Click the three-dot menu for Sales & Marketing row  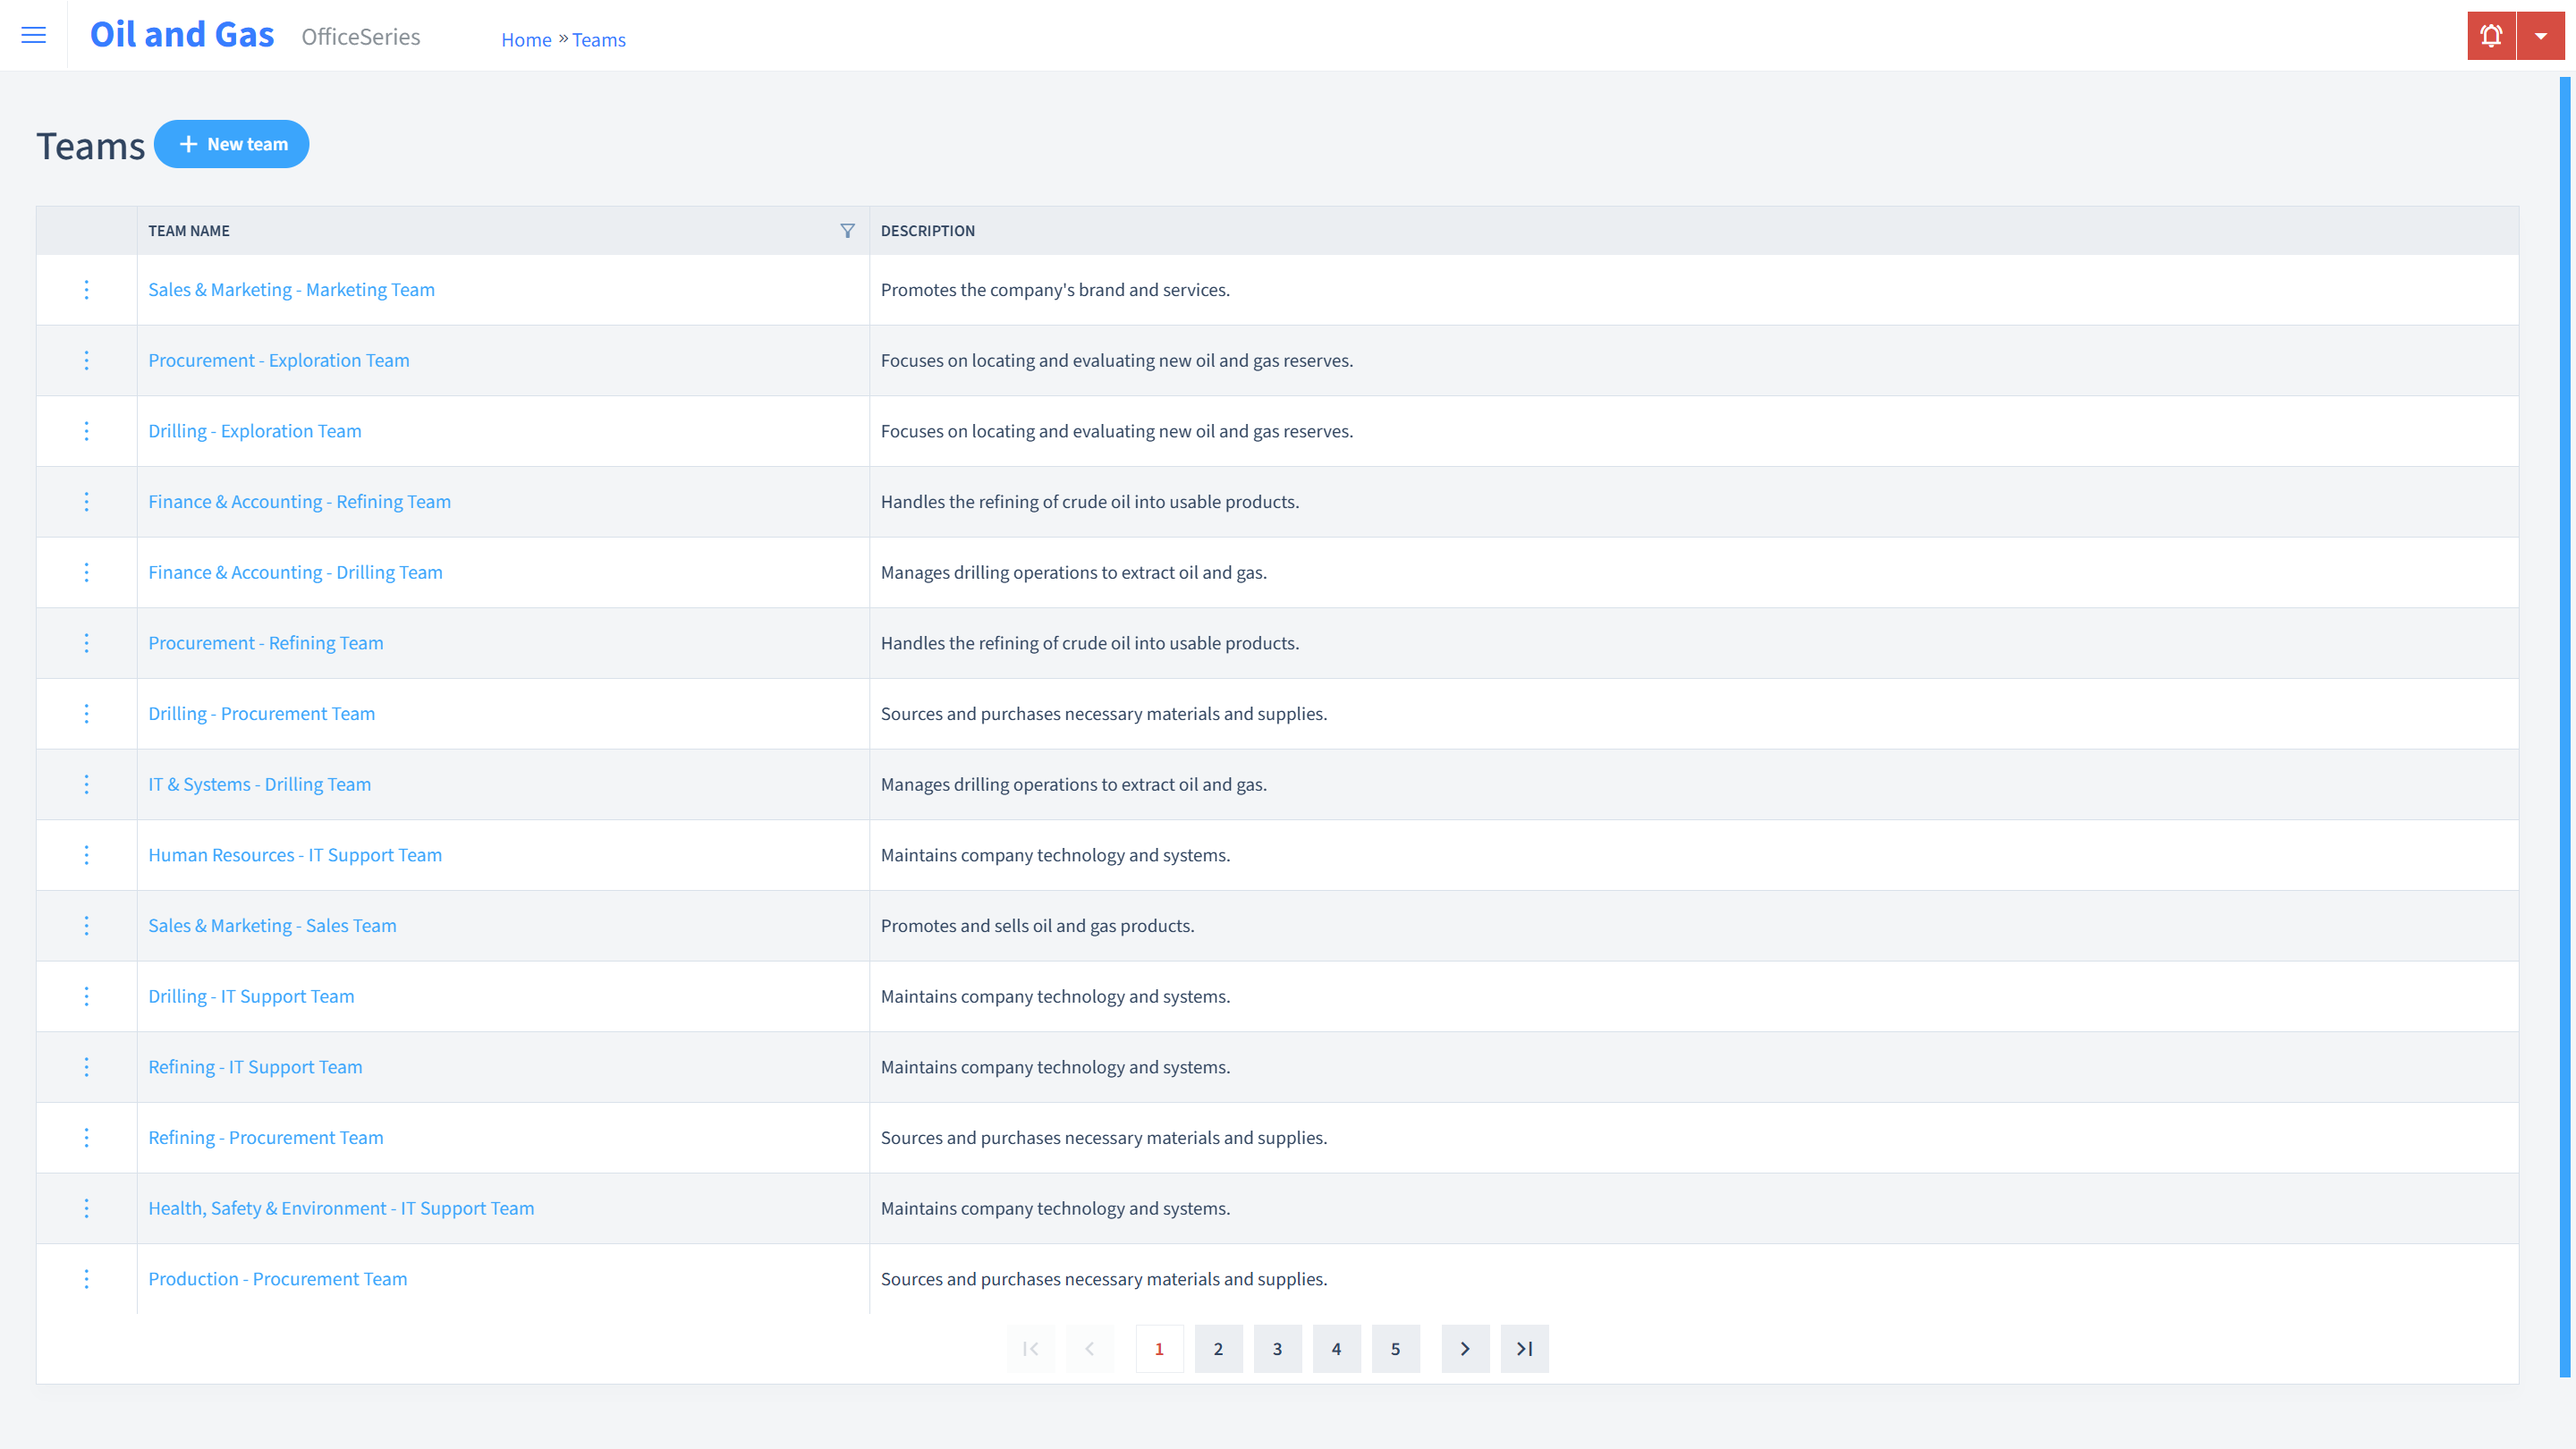[85, 288]
